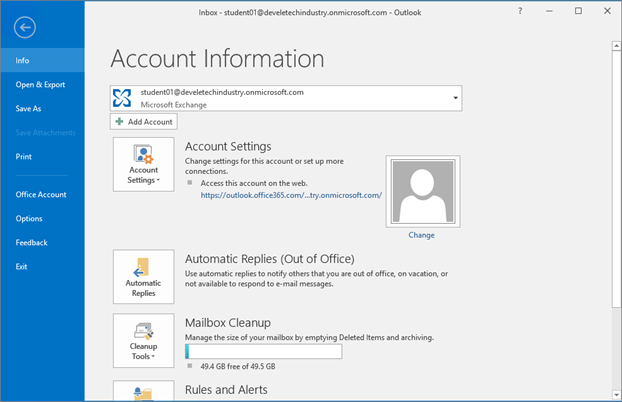The width and height of the screenshot is (622, 402).
Task: Open the Account Settings button menu
Action: pos(143,166)
